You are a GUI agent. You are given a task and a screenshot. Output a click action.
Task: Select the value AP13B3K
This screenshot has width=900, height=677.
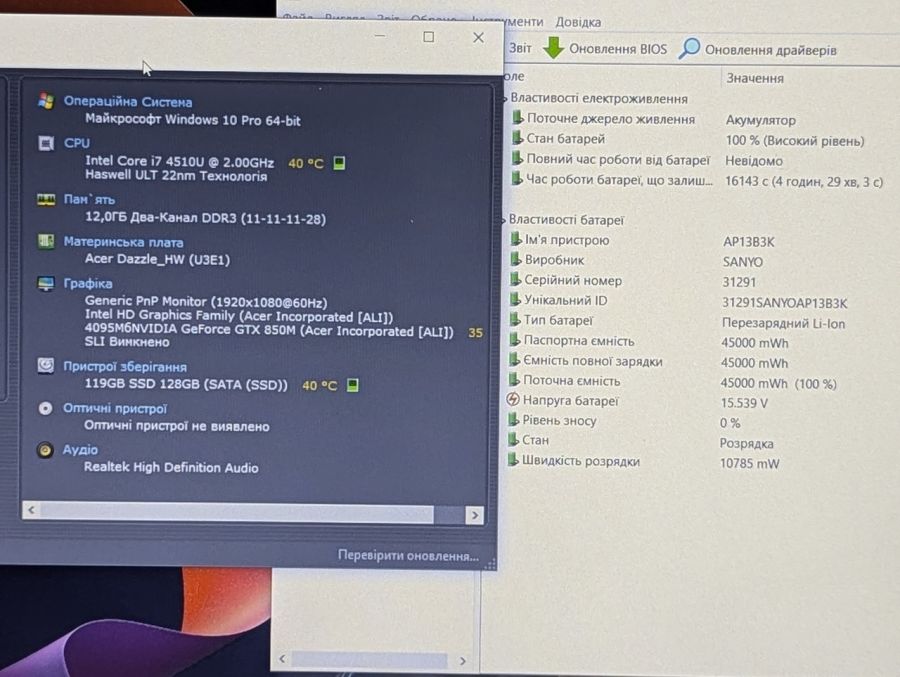pyautogui.click(x=748, y=242)
